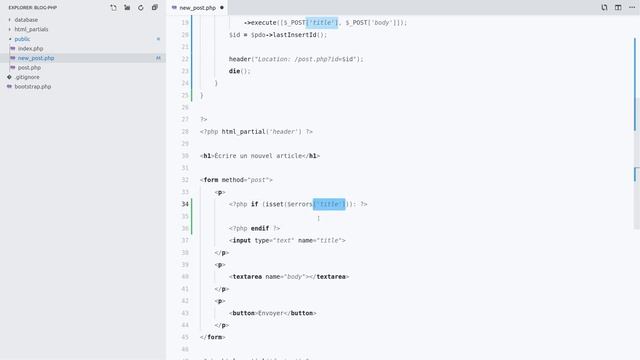This screenshot has width=640, height=360.
Task: Refresh the Explorer file tree
Action: (x=141, y=7)
